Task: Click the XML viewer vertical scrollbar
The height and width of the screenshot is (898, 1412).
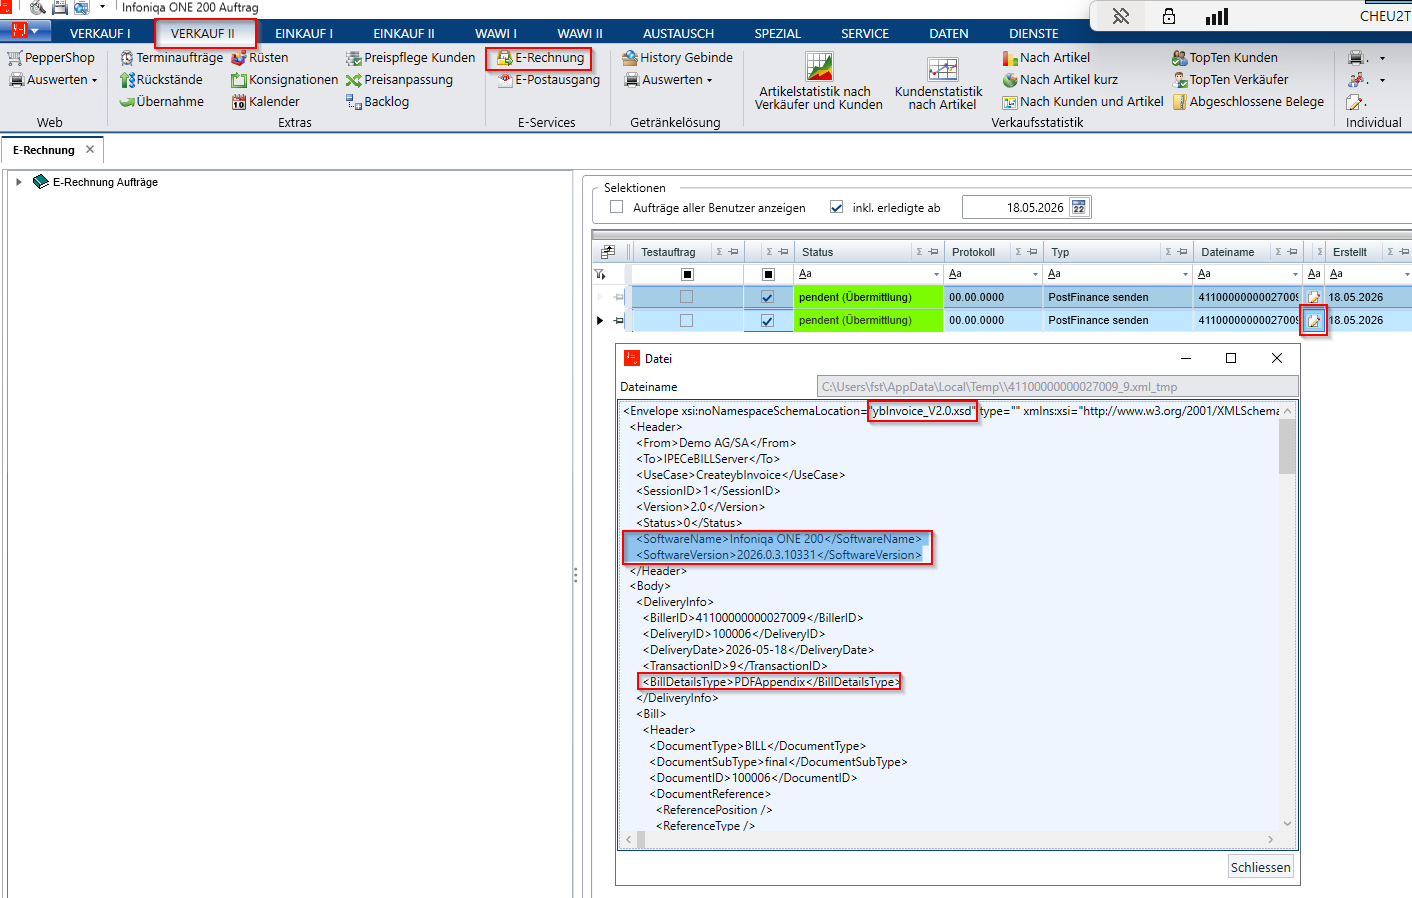Action: point(1287,617)
